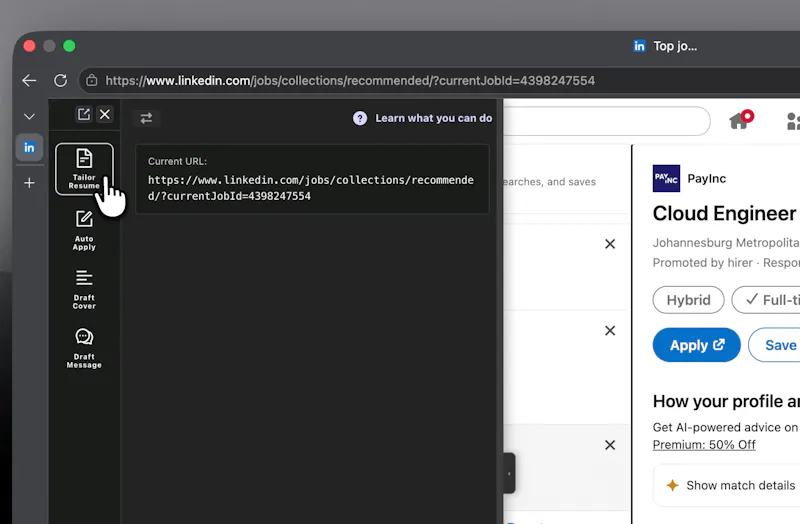This screenshot has height=524, width=800.
Task: Click the Cloud Engineer job title
Action: [724, 213]
